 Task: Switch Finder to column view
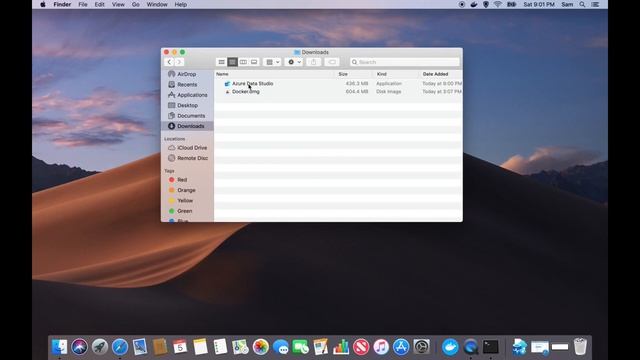click(243, 62)
